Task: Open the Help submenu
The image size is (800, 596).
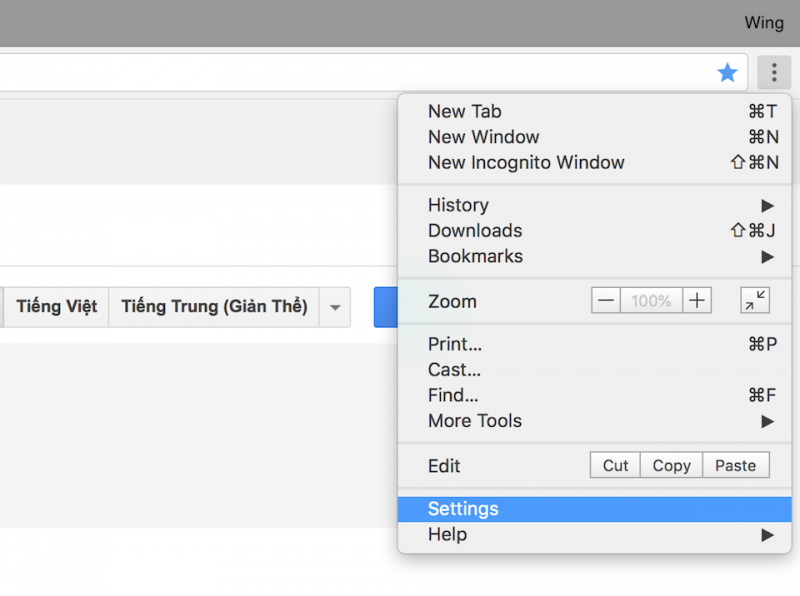Action: (600, 534)
